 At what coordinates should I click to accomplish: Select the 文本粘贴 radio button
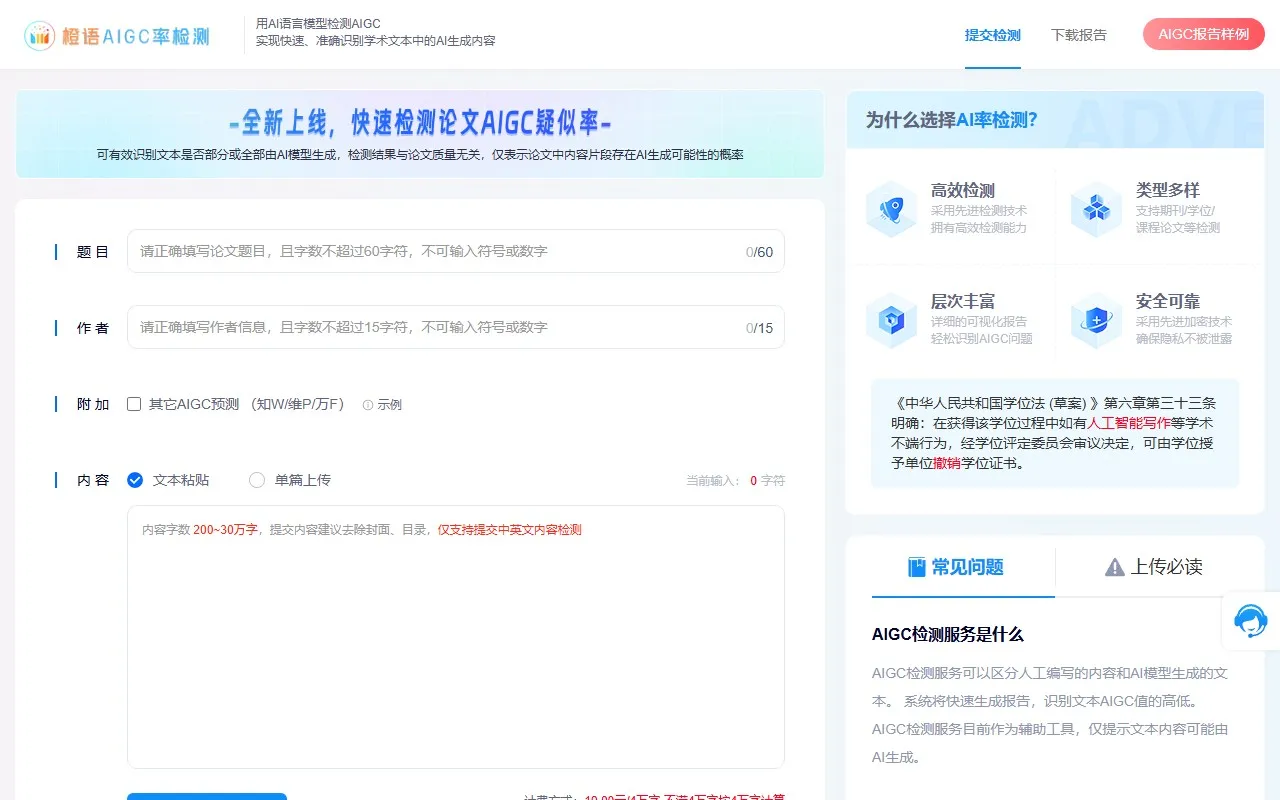[x=135, y=480]
